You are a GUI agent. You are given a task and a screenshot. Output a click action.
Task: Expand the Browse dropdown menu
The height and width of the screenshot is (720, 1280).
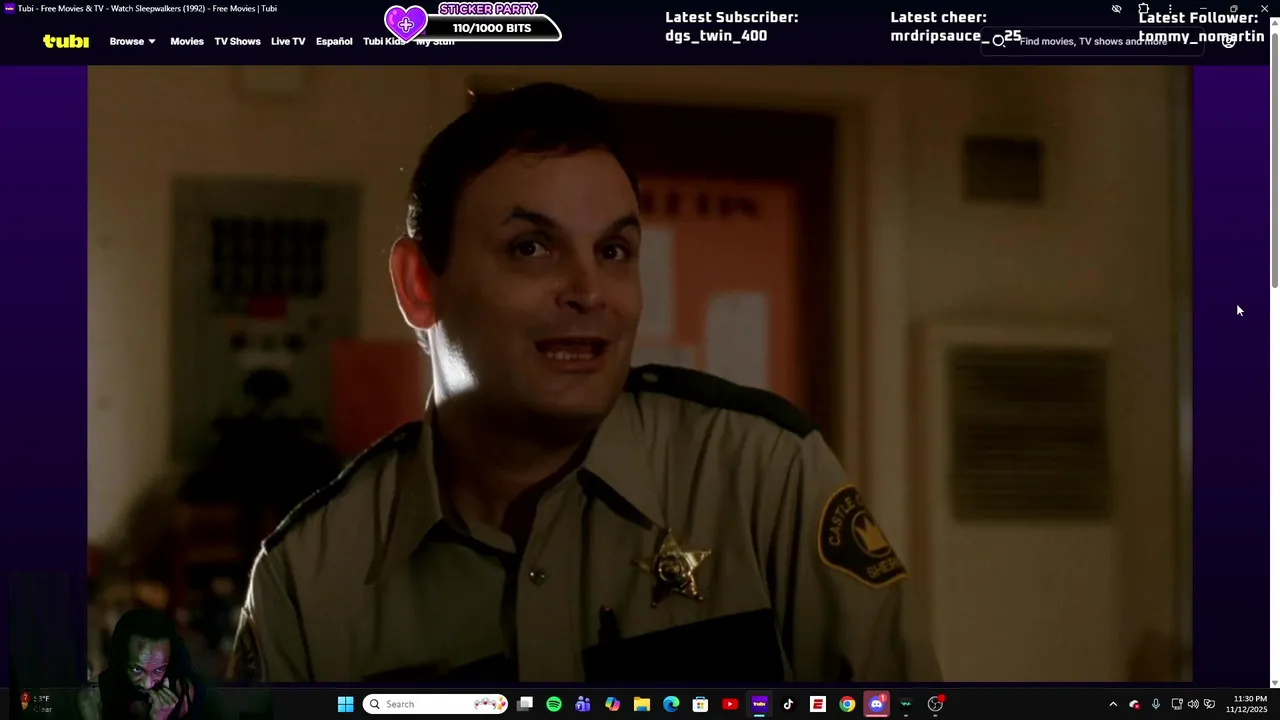pos(132,41)
